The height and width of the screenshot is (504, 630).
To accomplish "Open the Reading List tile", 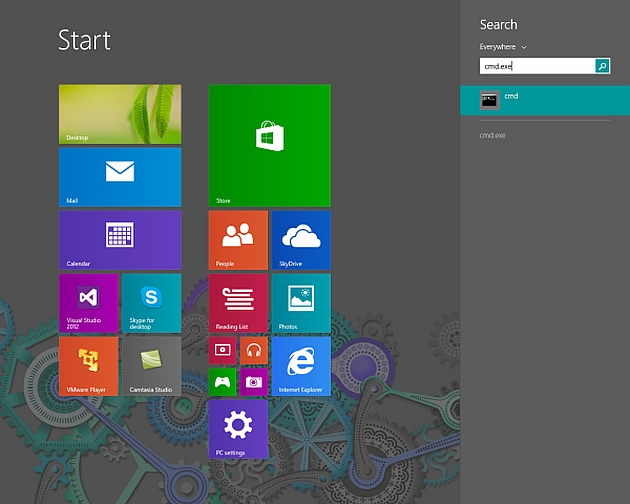I will click(x=238, y=303).
